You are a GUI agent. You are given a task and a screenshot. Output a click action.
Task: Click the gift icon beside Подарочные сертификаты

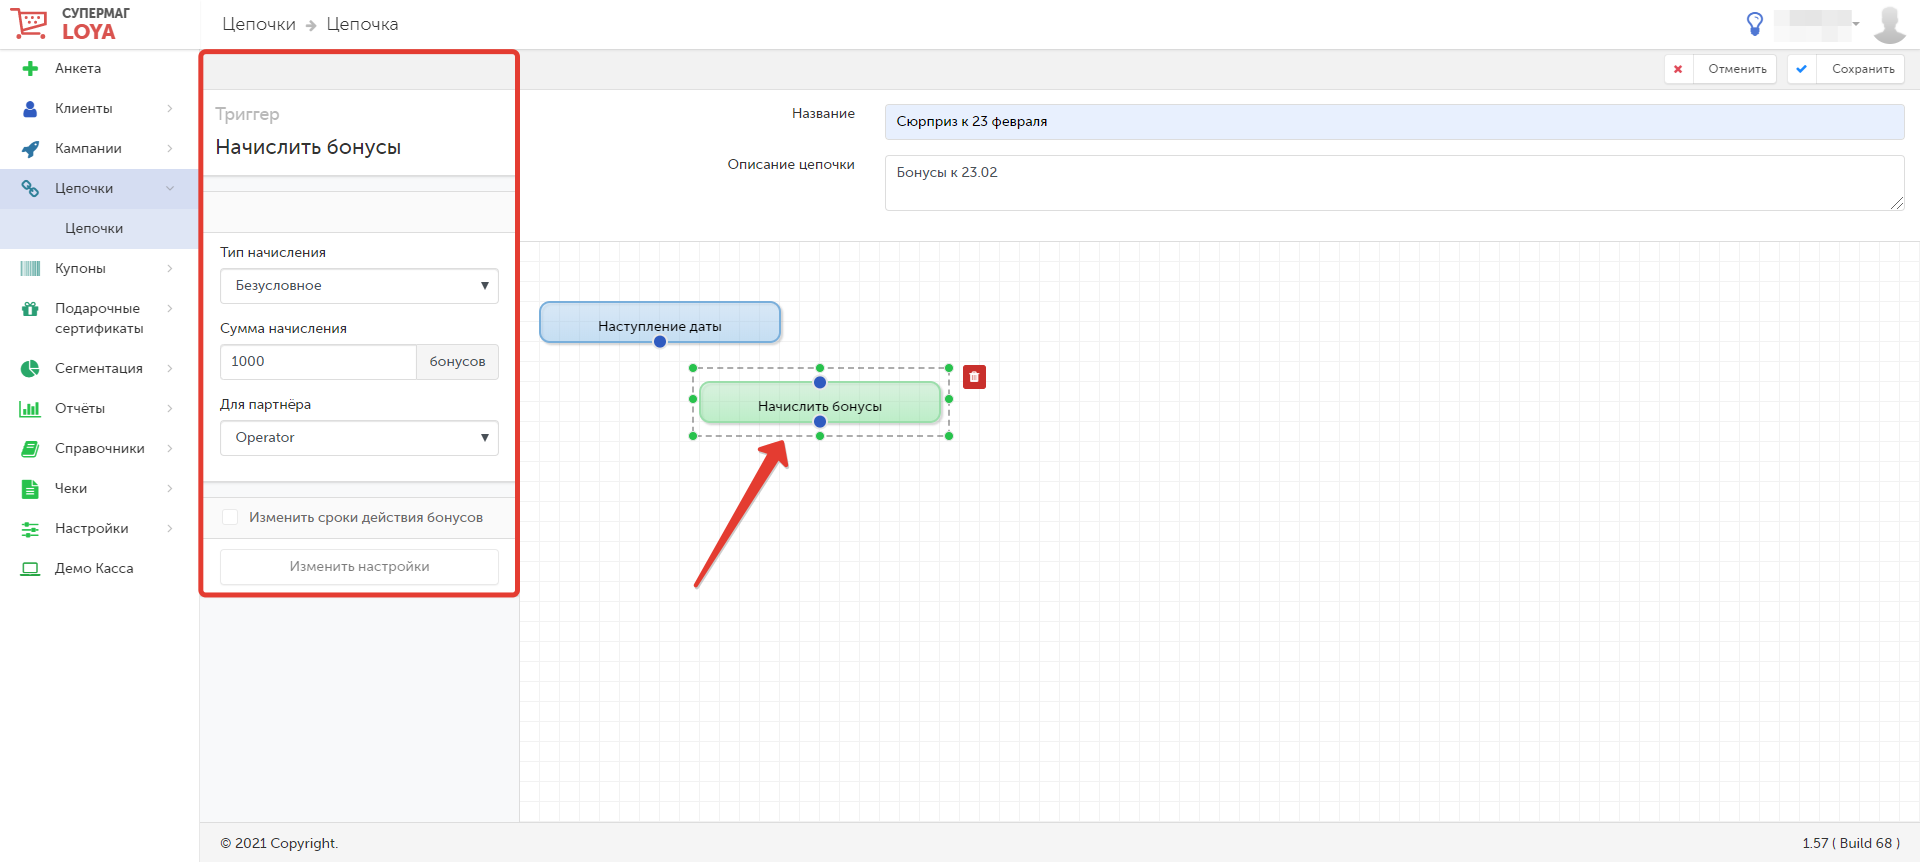pyautogui.click(x=30, y=309)
